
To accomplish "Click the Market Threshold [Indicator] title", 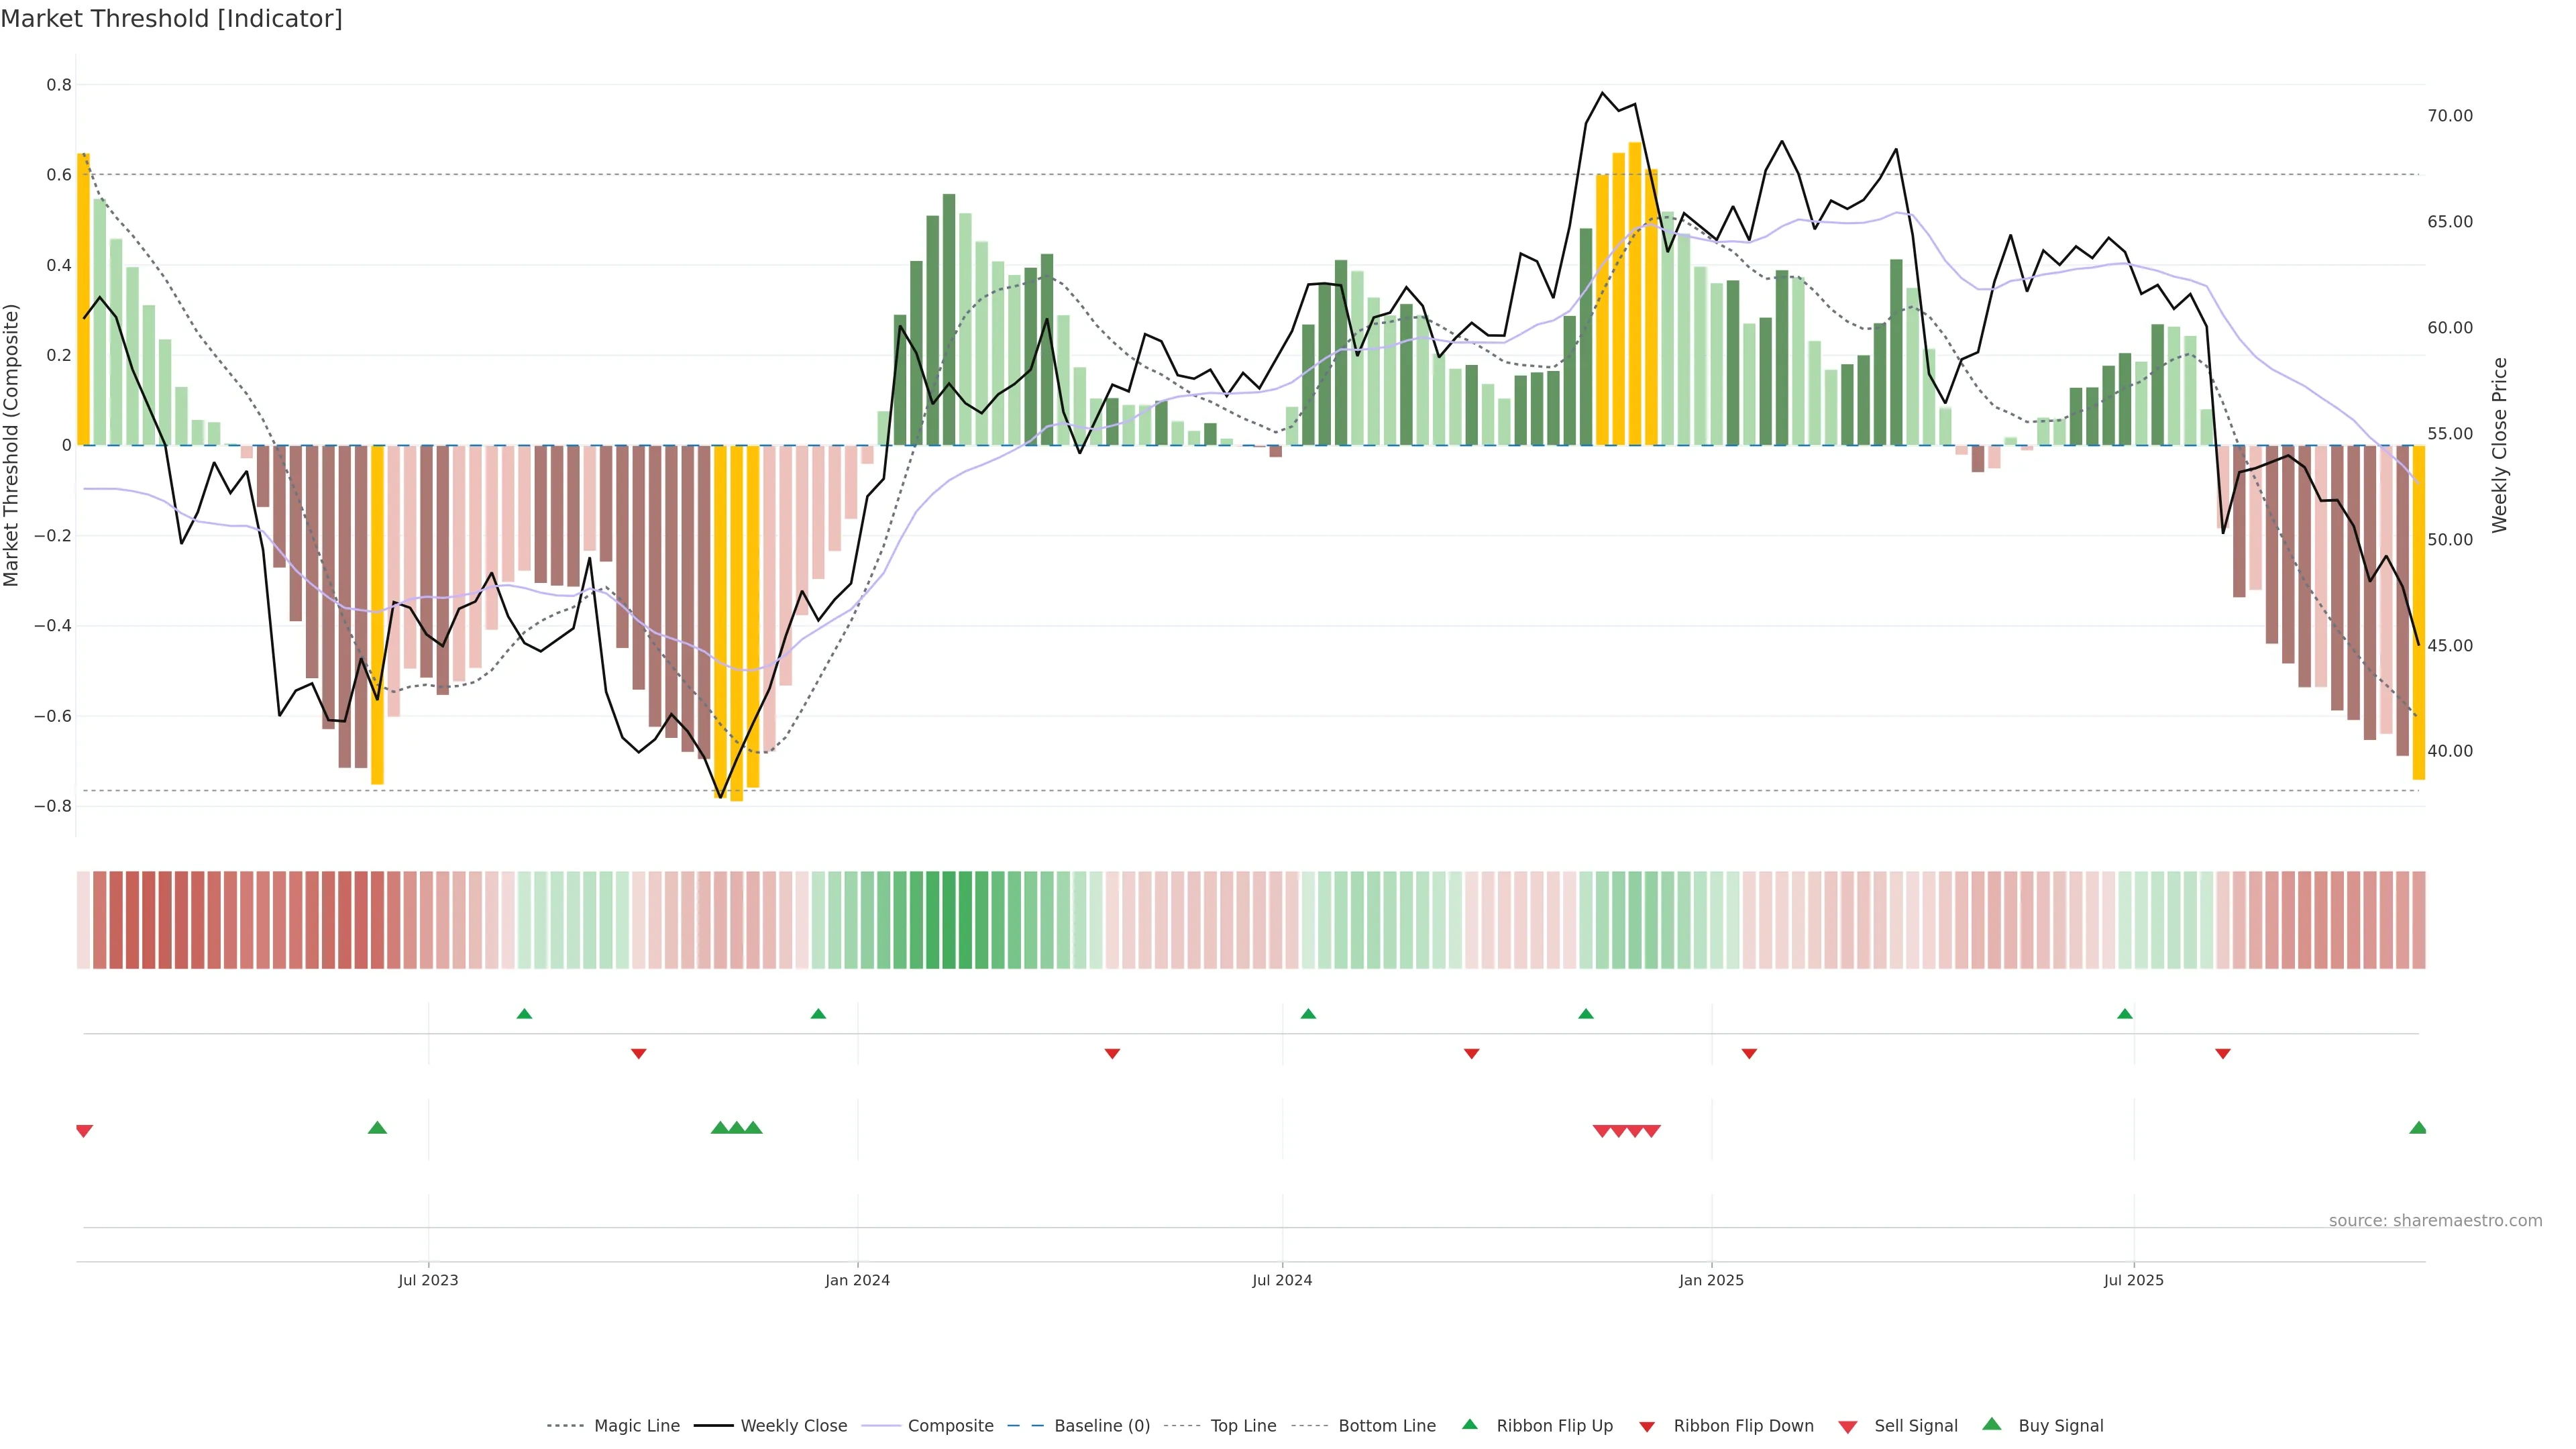I will (171, 19).
